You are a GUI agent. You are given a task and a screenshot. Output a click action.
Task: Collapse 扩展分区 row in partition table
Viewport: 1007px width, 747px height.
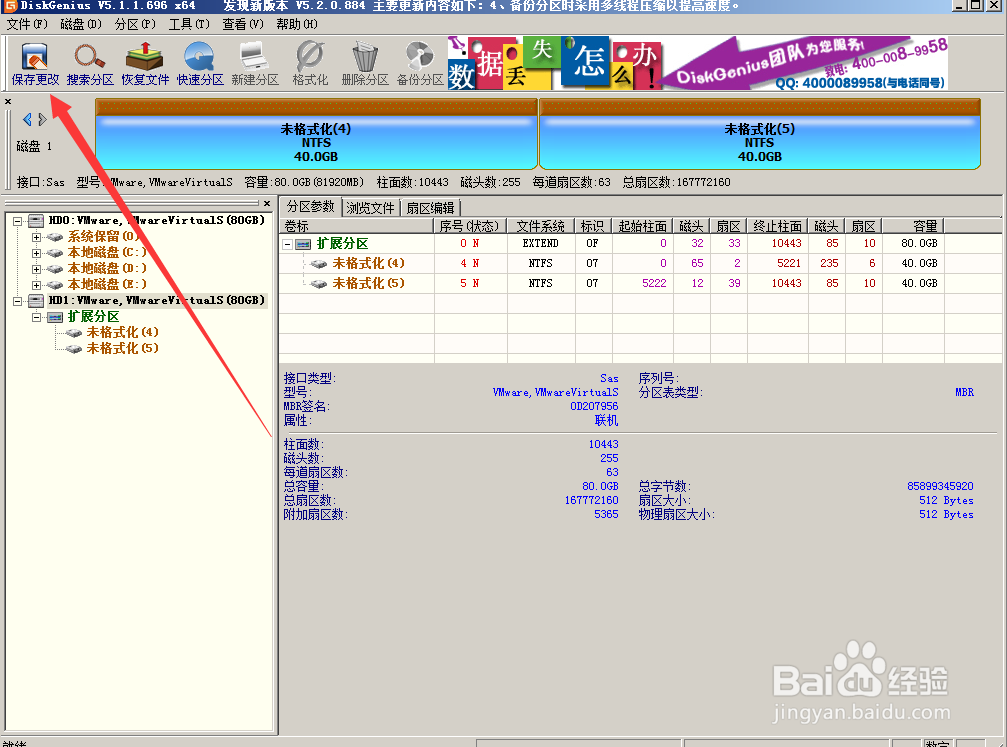[x=288, y=244]
